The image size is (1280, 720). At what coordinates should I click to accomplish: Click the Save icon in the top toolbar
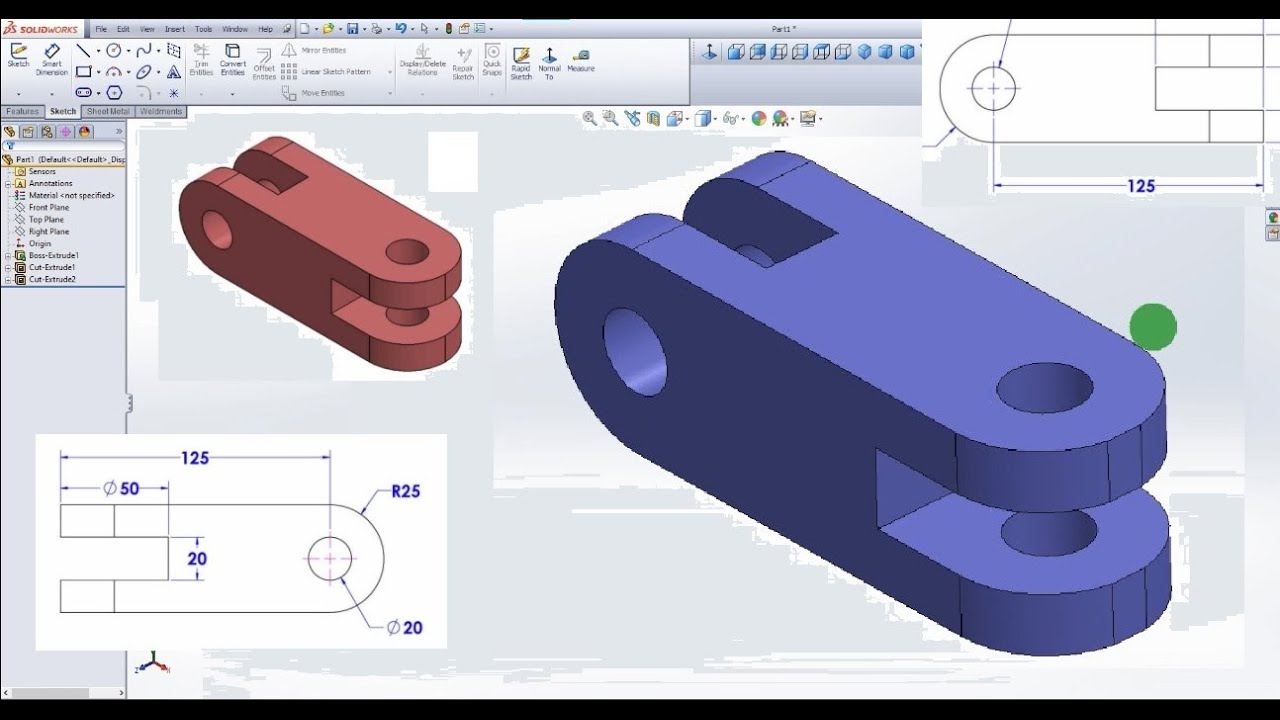point(352,29)
